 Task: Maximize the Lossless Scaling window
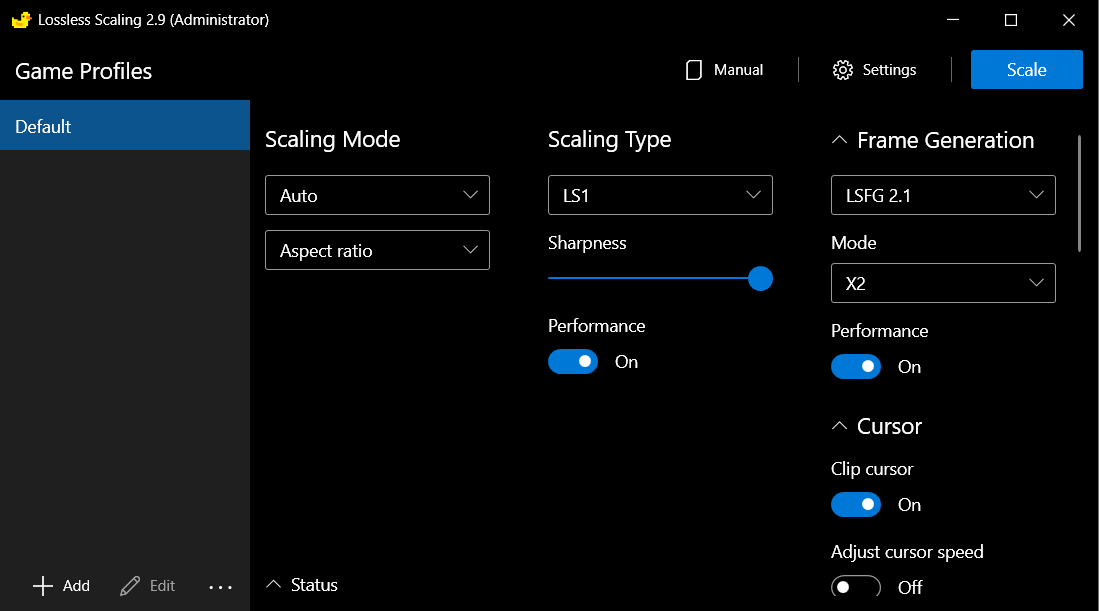tap(1011, 20)
